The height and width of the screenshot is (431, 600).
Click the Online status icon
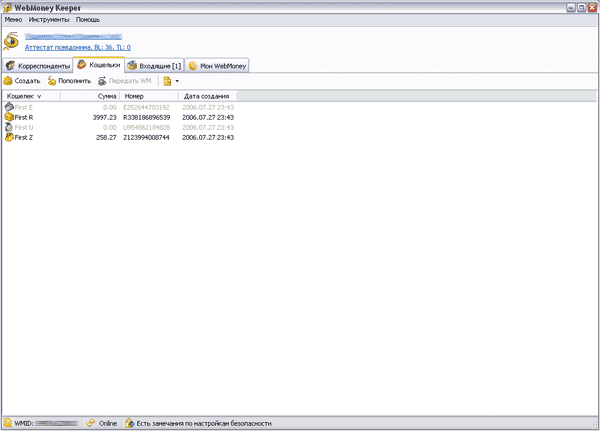pos(91,423)
